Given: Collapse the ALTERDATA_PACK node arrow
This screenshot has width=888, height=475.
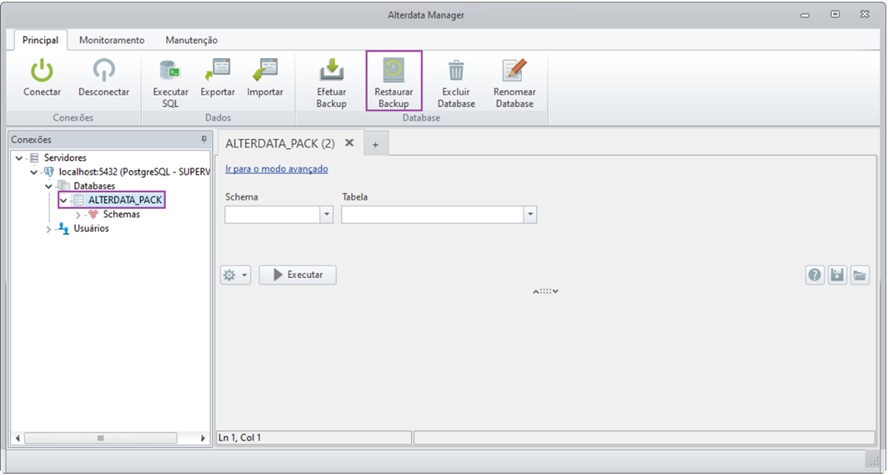Looking at the screenshot, I should (63, 200).
